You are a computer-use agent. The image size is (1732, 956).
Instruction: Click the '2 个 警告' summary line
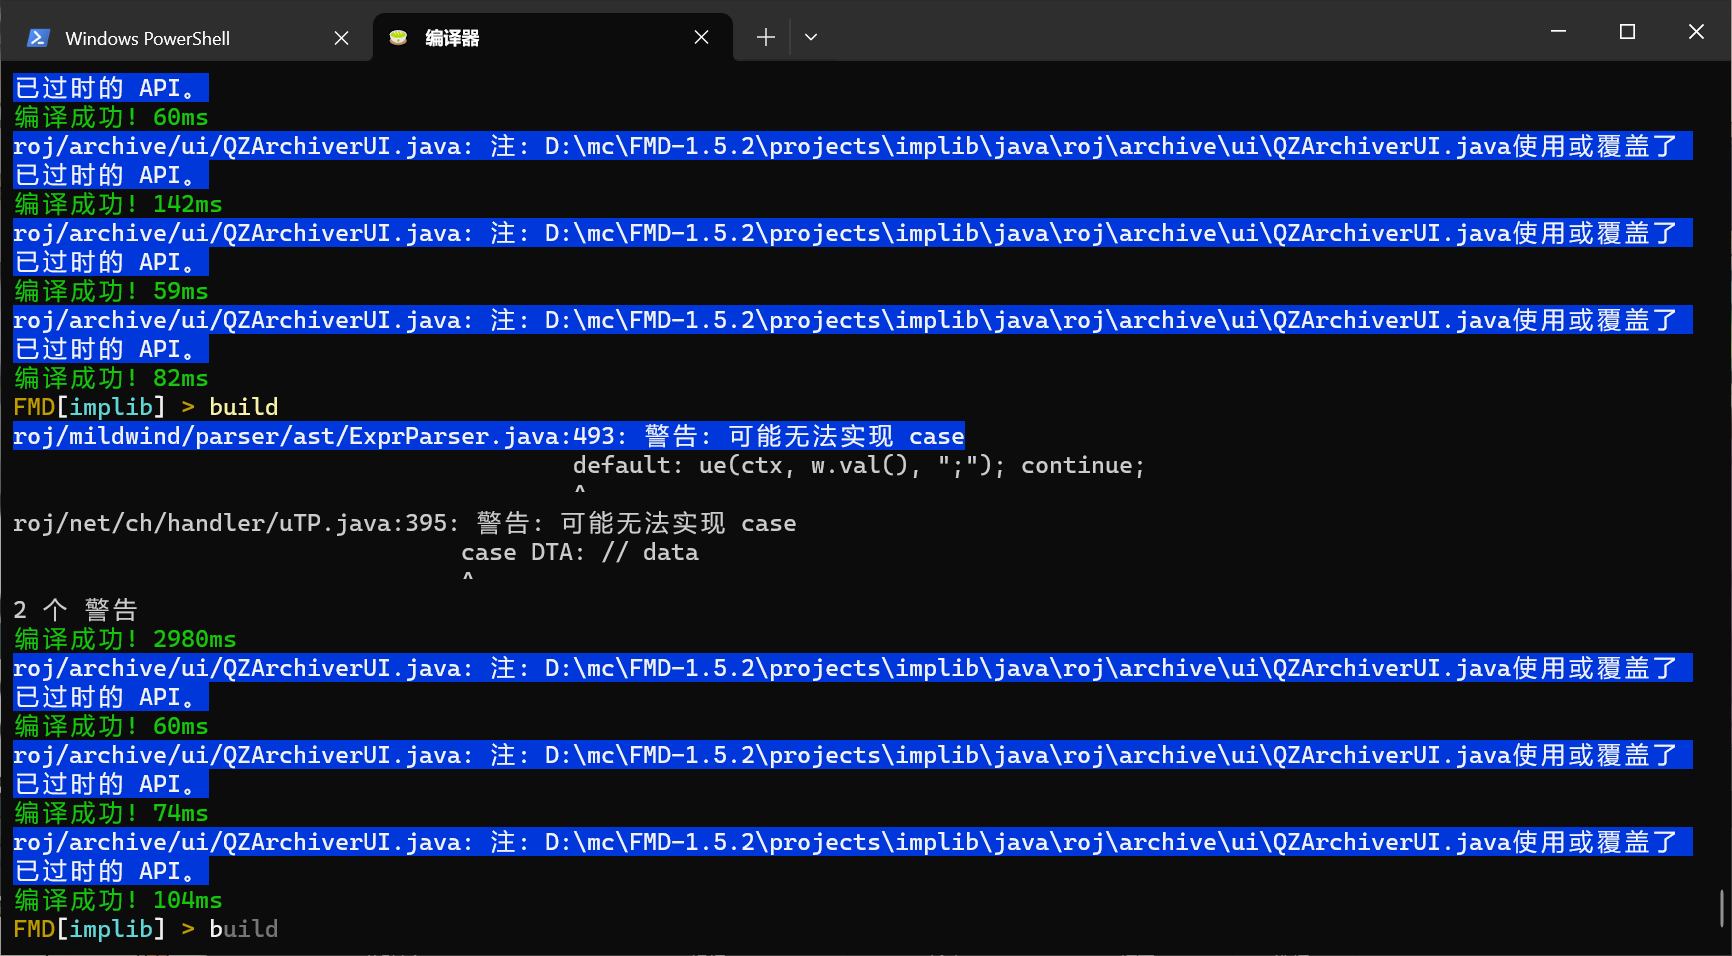point(76,610)
